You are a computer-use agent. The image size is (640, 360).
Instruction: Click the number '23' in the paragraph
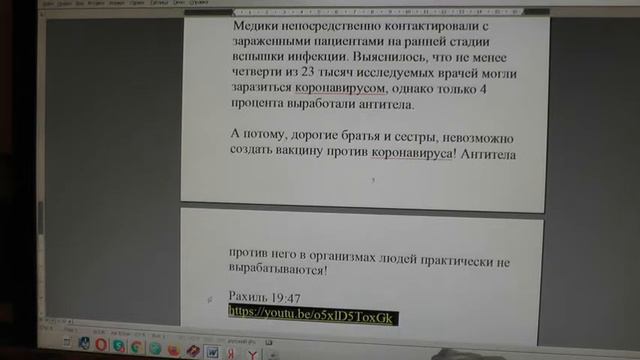click(308, 72)
